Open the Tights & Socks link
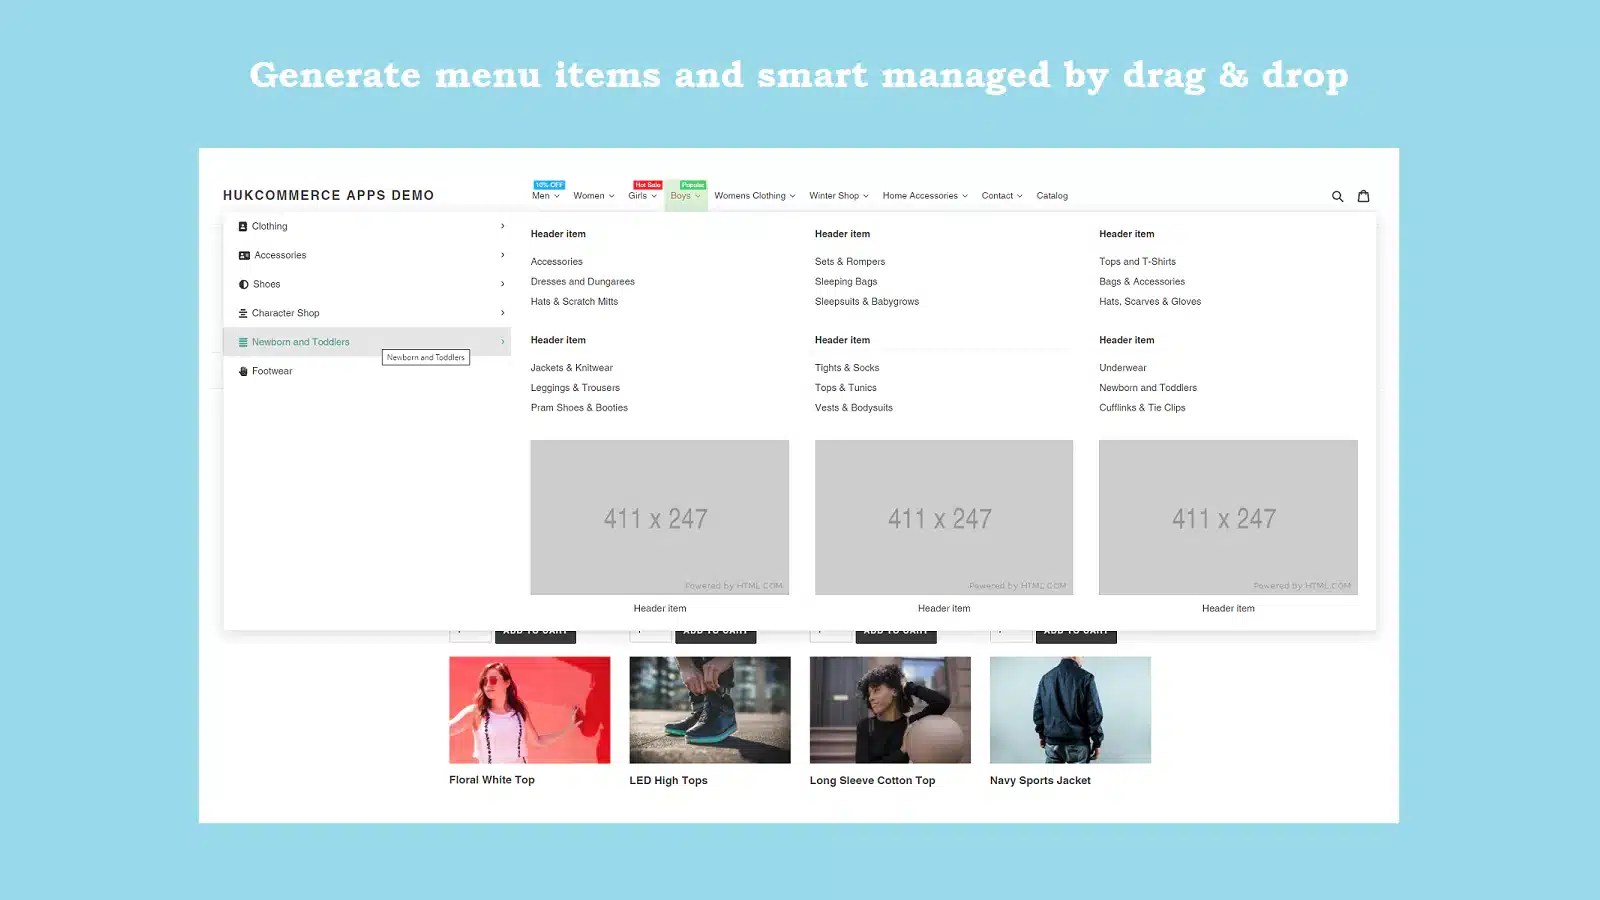 [x=847, y=367]
